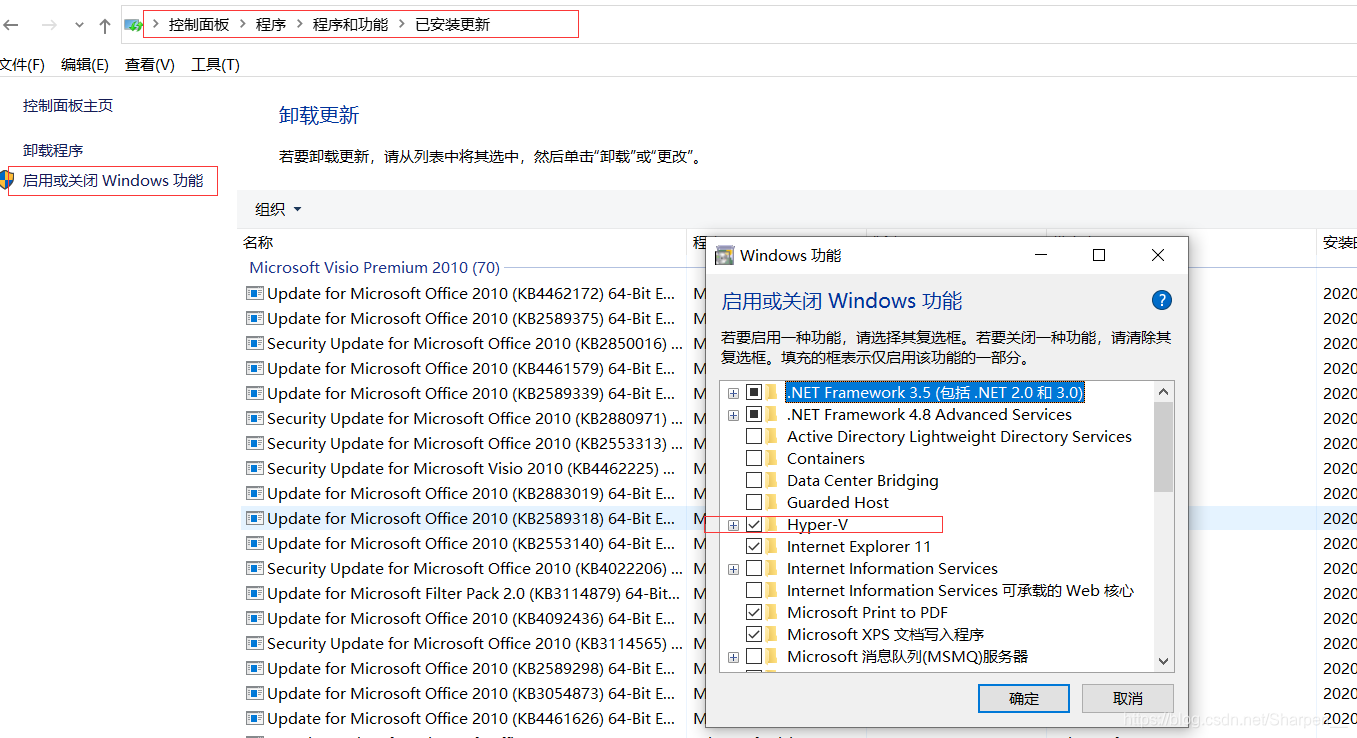1357x738 pixels.
Task: Click feature list scroll down arrow
Action: point(1163,661)
